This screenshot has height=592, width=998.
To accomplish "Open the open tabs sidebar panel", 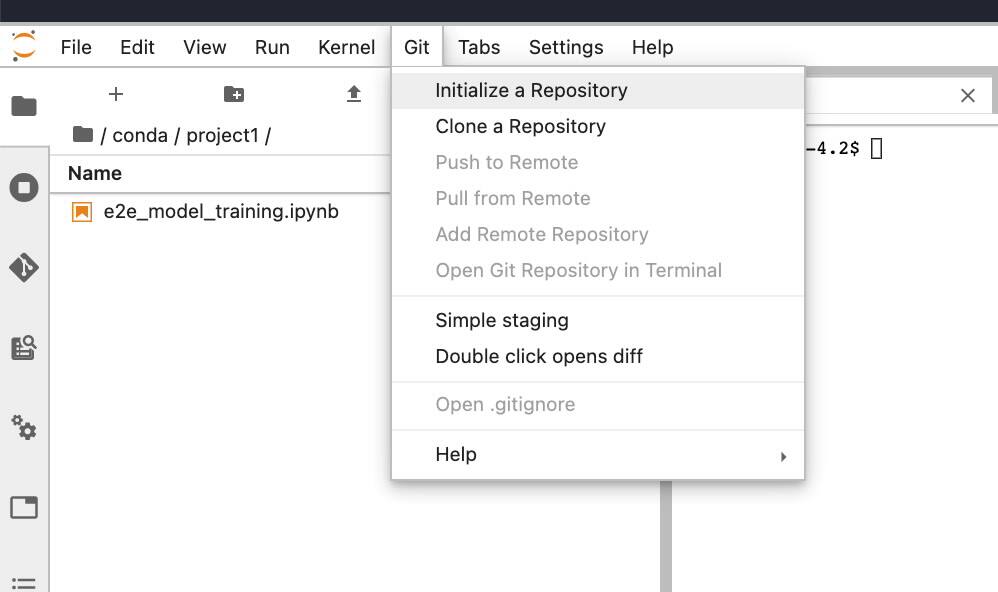I will point(24,508).
